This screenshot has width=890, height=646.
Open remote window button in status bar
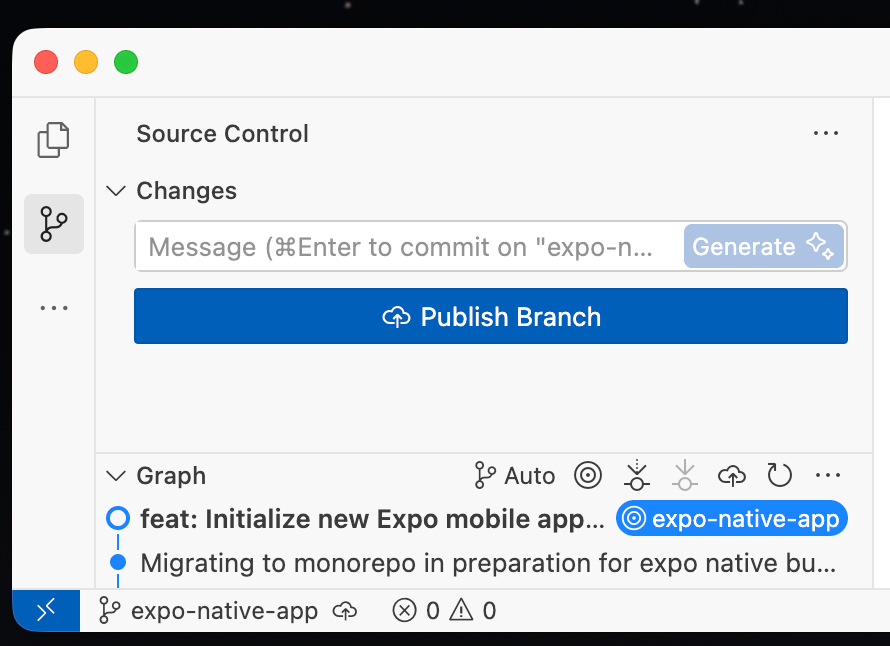(46, 611)
